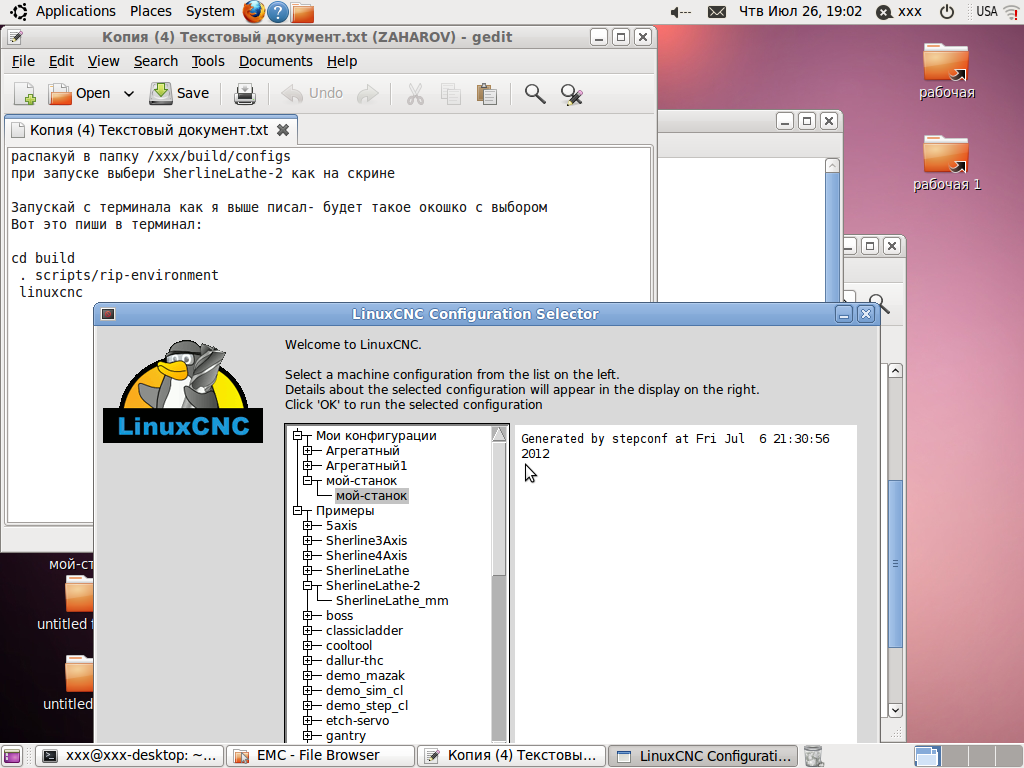Image resolution: width=1024 pixels, height=768 pixels.
Task: Close the Копия (4) Текстовый документ.txt tab
Action: point(283,130)
